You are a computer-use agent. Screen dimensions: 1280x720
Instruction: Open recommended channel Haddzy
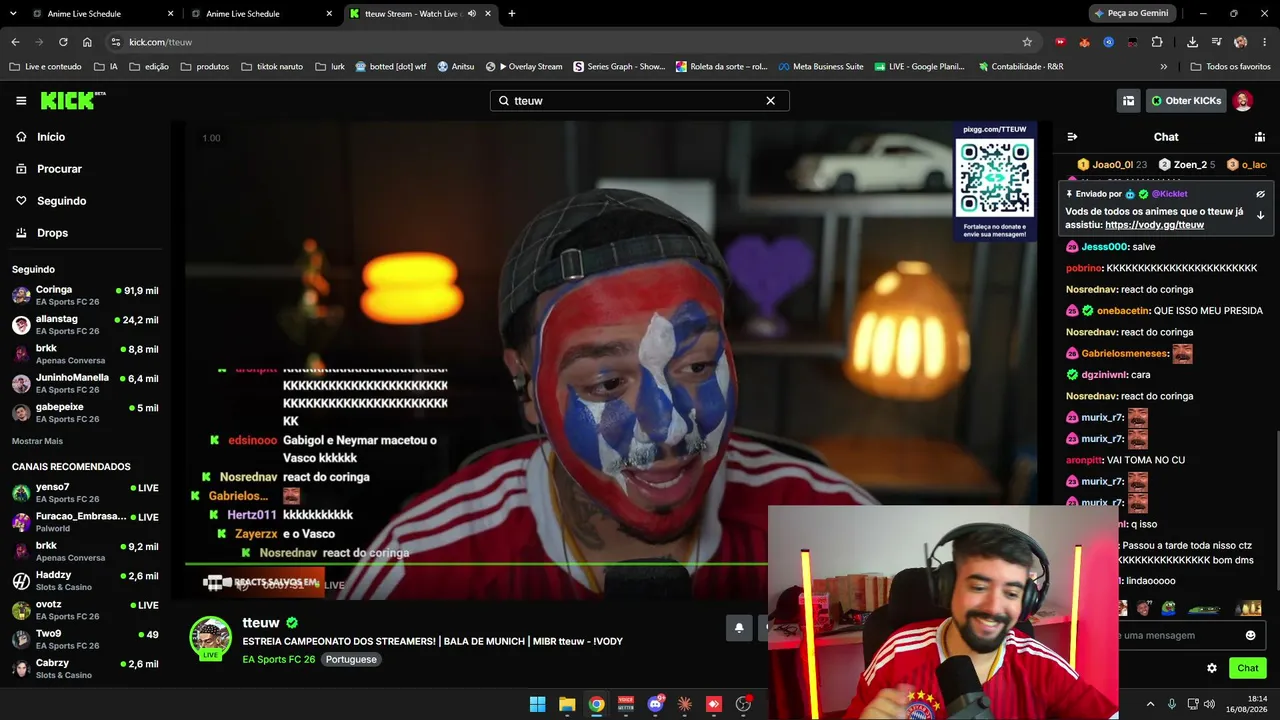click(x=85, y=581)
